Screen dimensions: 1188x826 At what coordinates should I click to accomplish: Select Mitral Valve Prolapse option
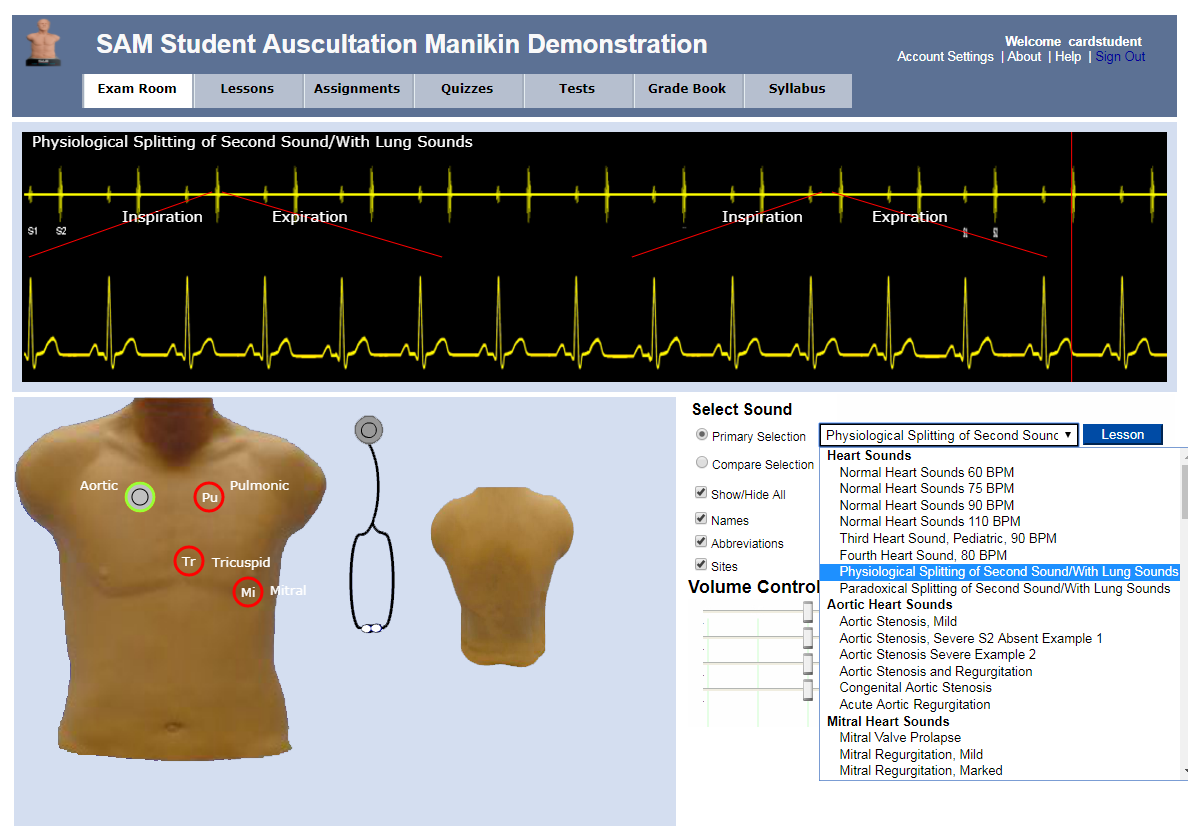[x=900, y=737]
